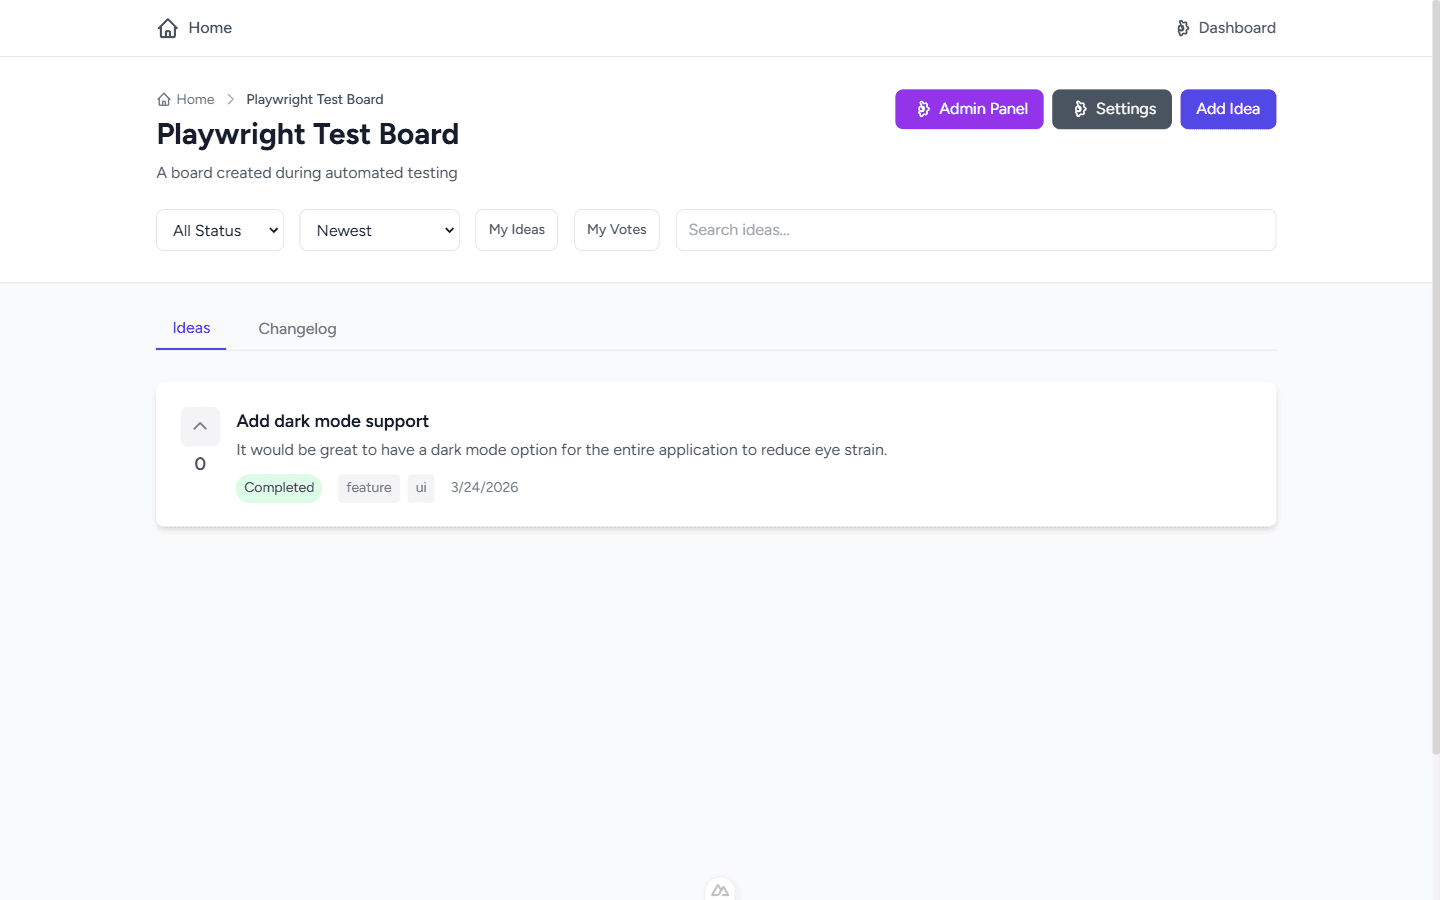Screen dimensions: 1440x900
Task: Open the Add dark mode support idea title
Action: click(x=332, y=421)
